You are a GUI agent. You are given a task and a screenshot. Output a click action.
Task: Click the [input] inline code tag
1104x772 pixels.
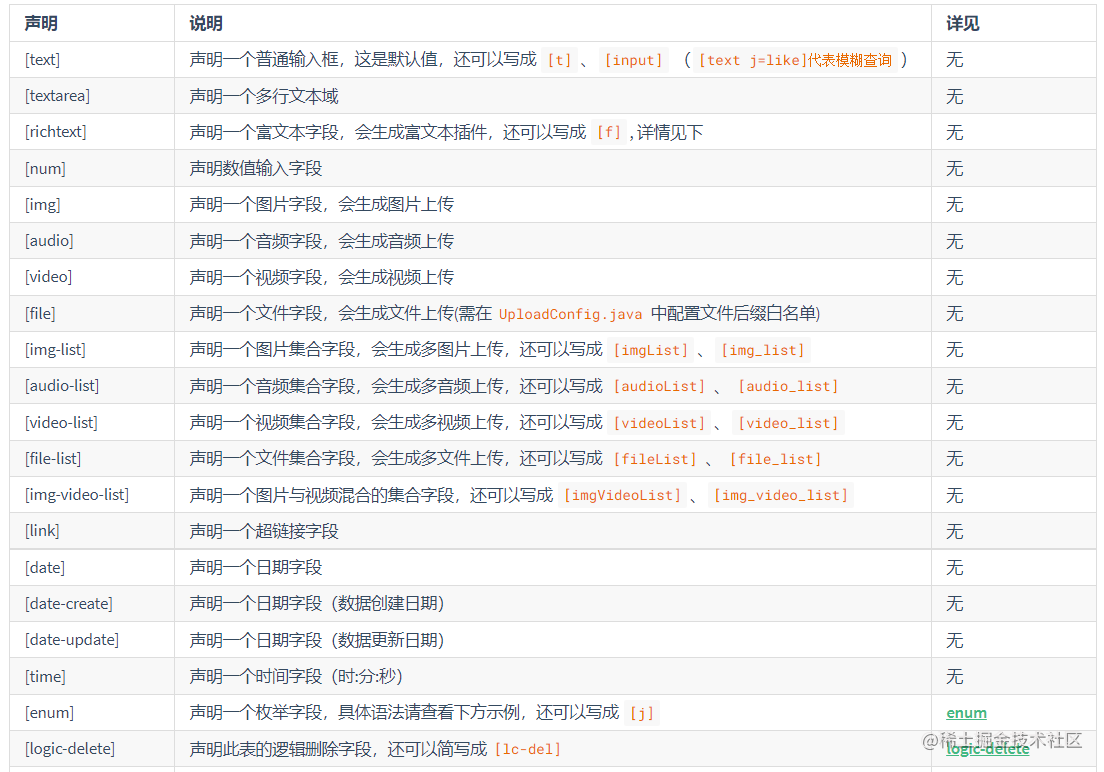coord(634,61)
